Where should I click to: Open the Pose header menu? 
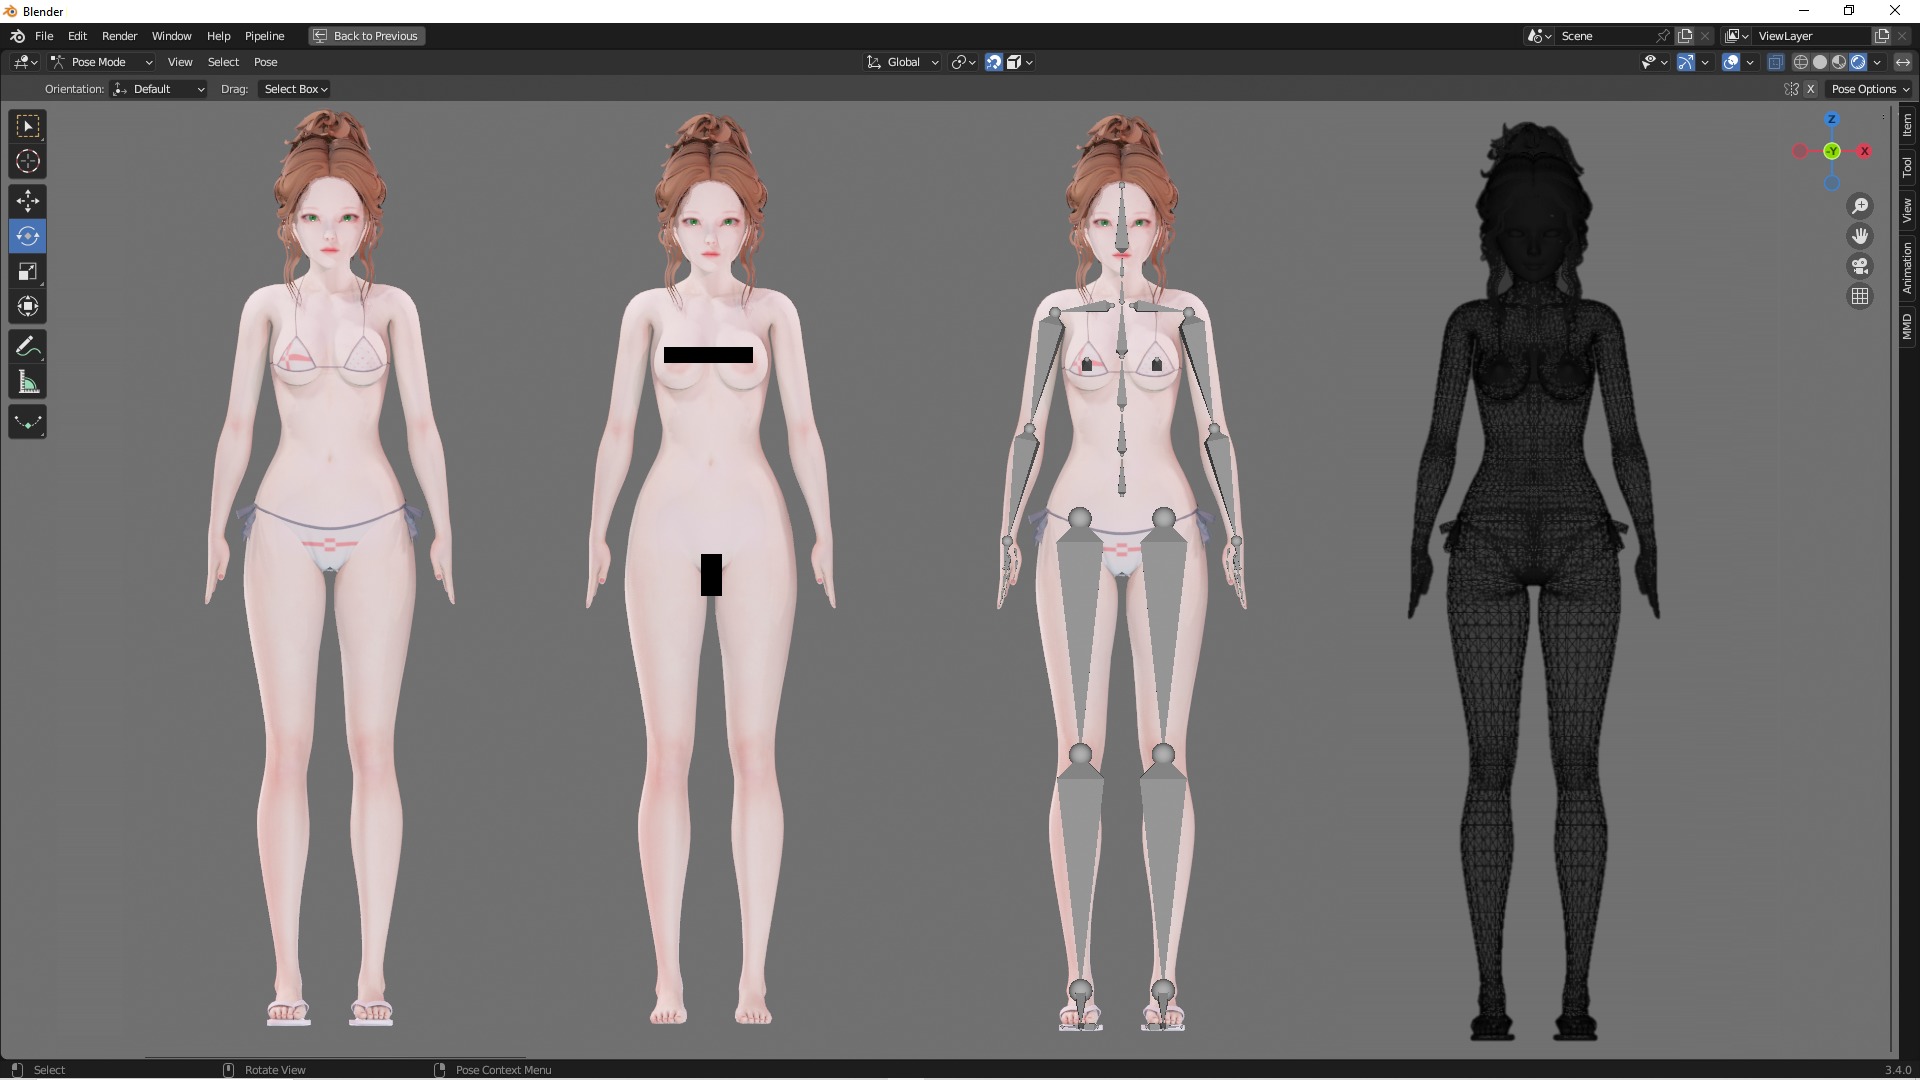(265, 62)
